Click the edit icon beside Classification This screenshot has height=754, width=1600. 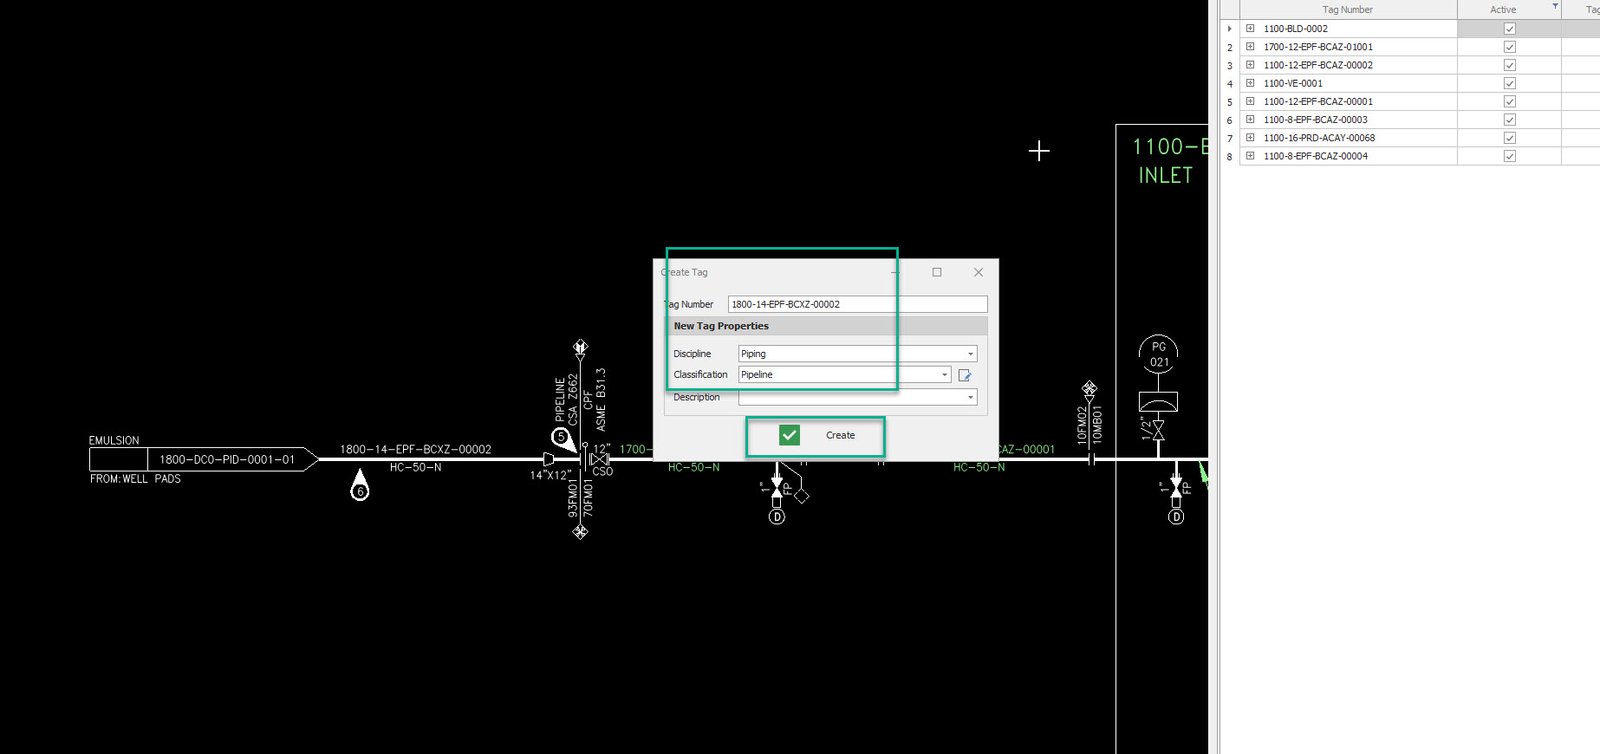click(965, 375)
